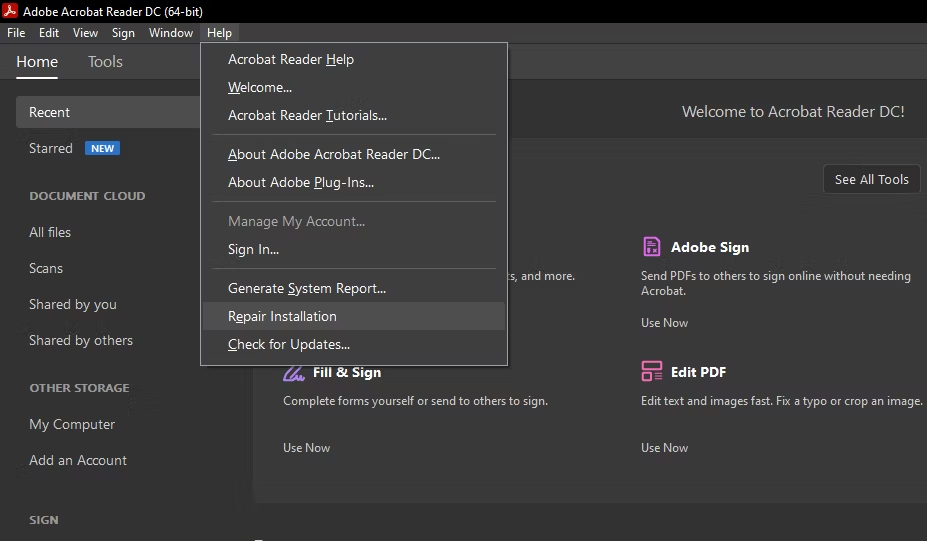Viewport: 927px width, 541px height.
Task: Switch to the Home tab
Action: click(x=37, y=62)
